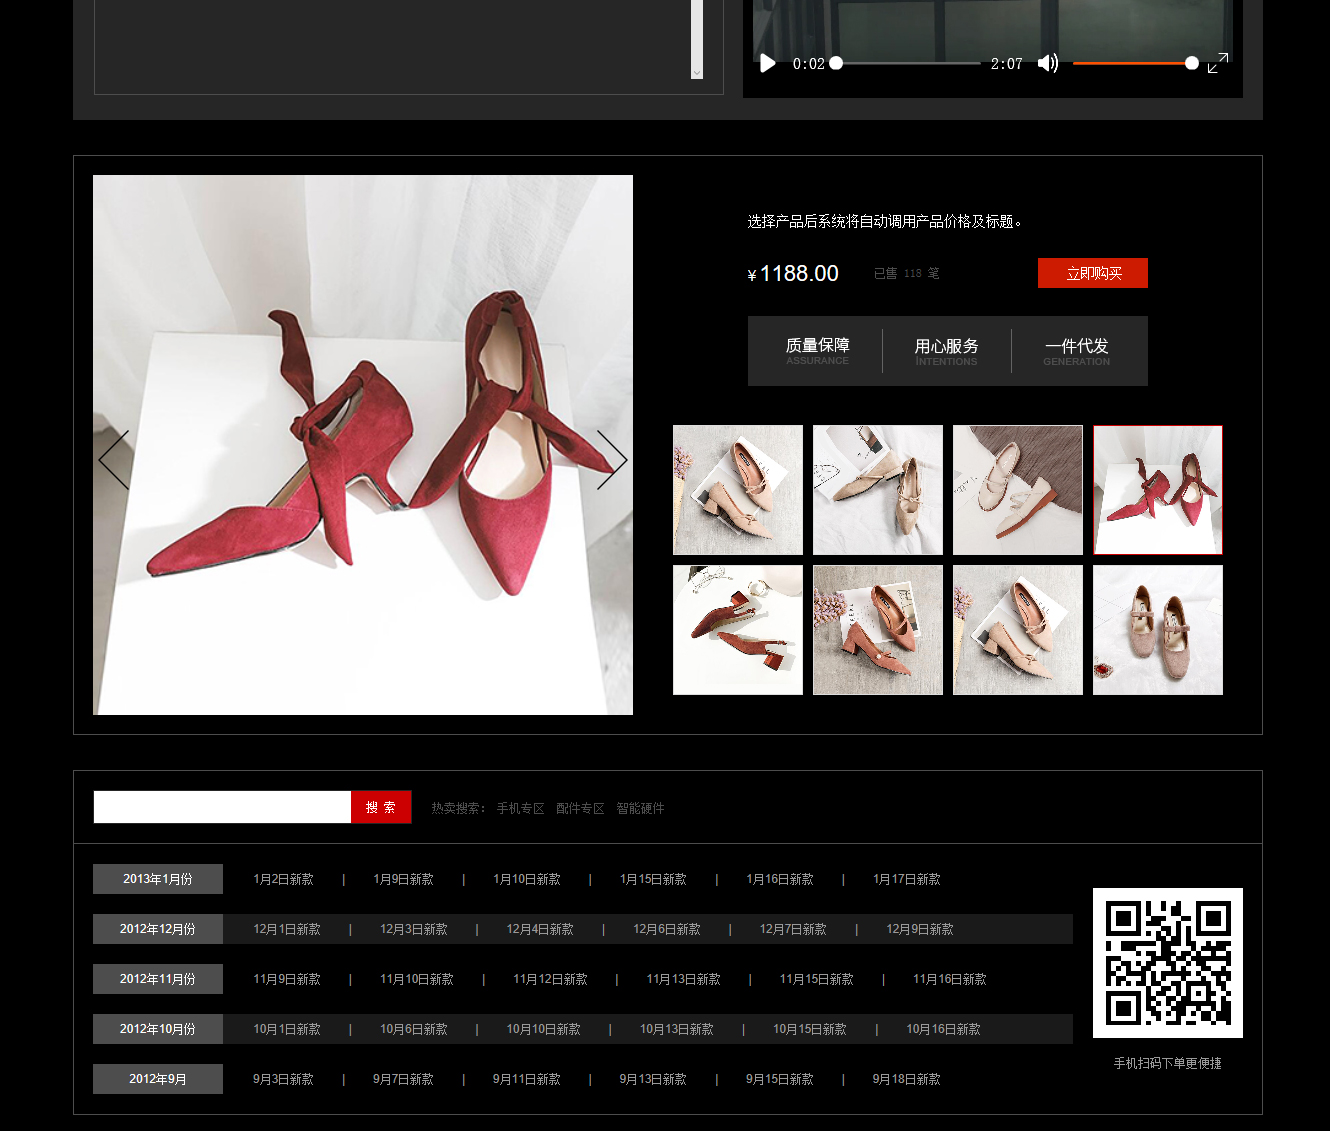Viewport: 1330px width, 1131px height.
Task: Click the 10月15日新款 link
Action: (x=810, y=1029)
